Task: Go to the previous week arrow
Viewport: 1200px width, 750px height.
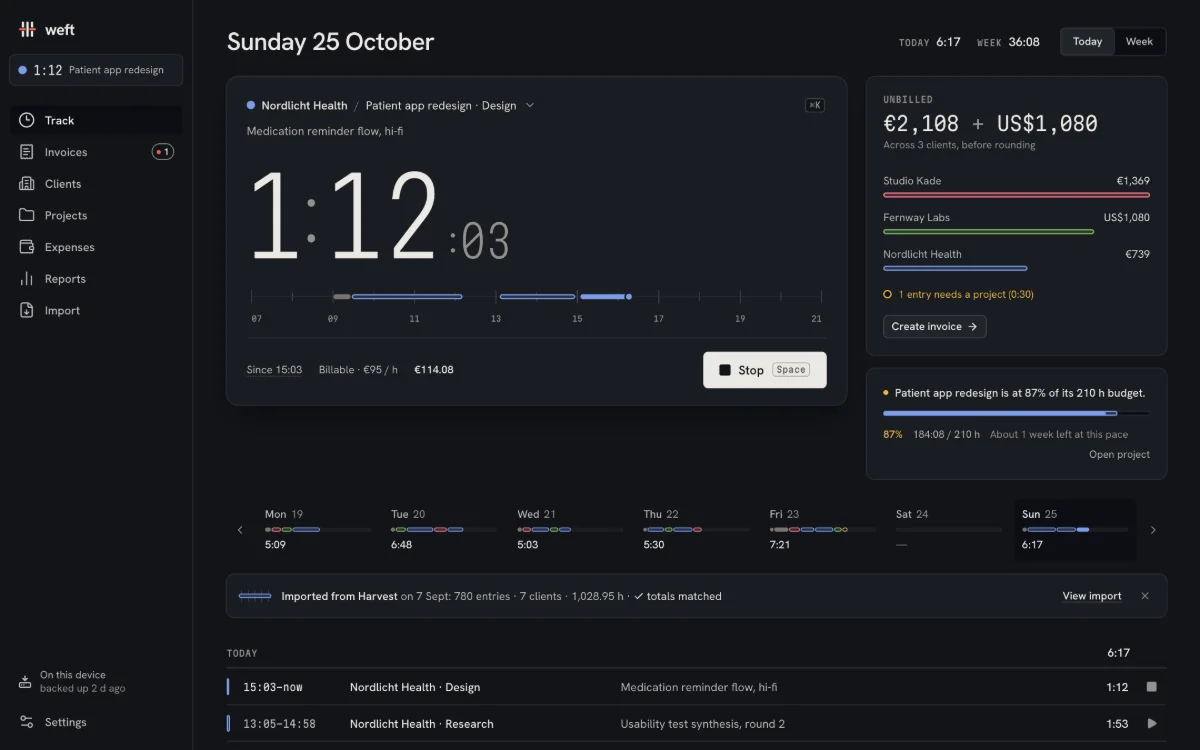Action: 240,530
